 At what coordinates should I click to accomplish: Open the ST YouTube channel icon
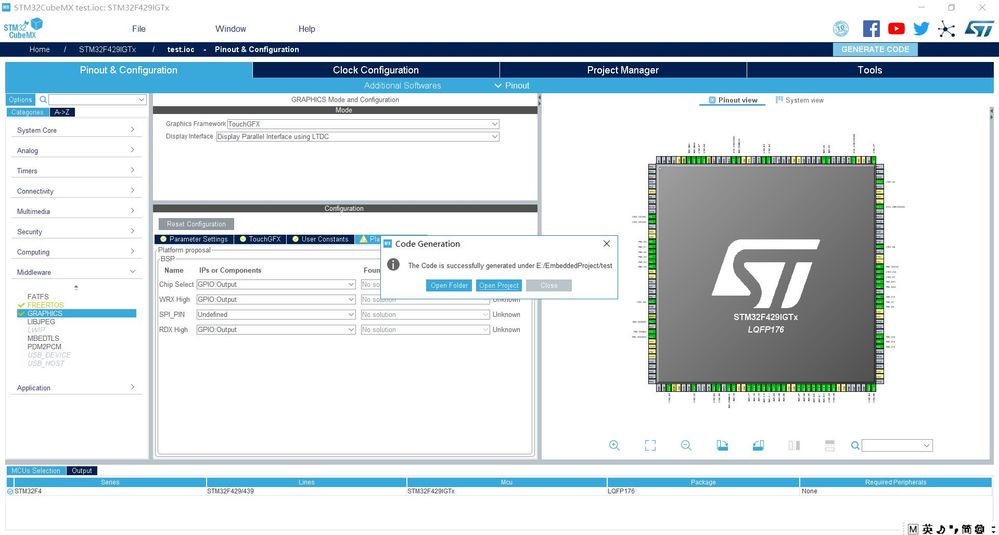click(x=896, y=29)
